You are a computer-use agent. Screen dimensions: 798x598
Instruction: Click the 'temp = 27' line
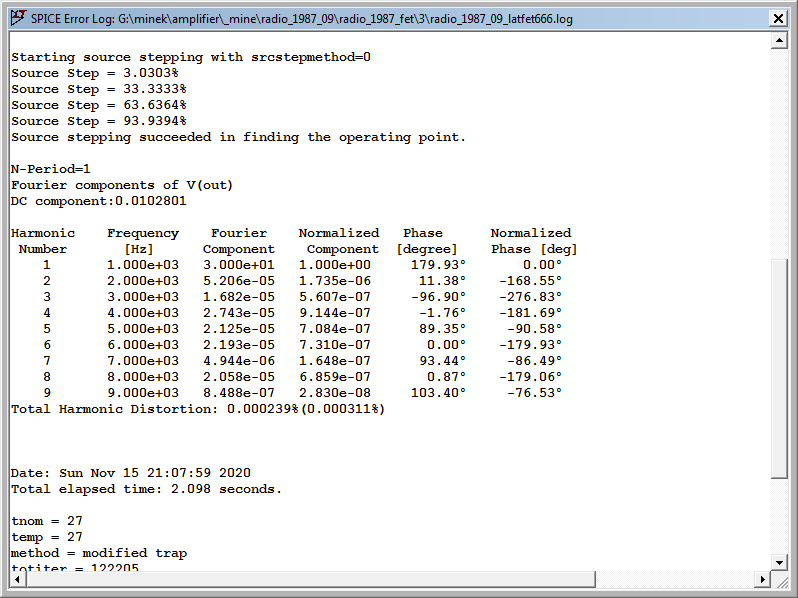46,537
